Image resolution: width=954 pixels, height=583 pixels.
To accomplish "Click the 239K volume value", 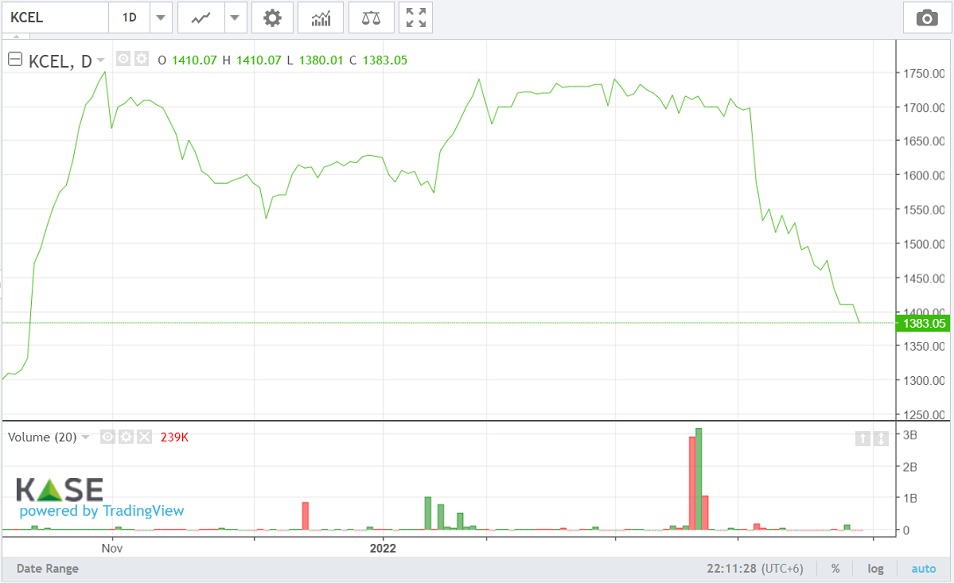I will 175,437.
